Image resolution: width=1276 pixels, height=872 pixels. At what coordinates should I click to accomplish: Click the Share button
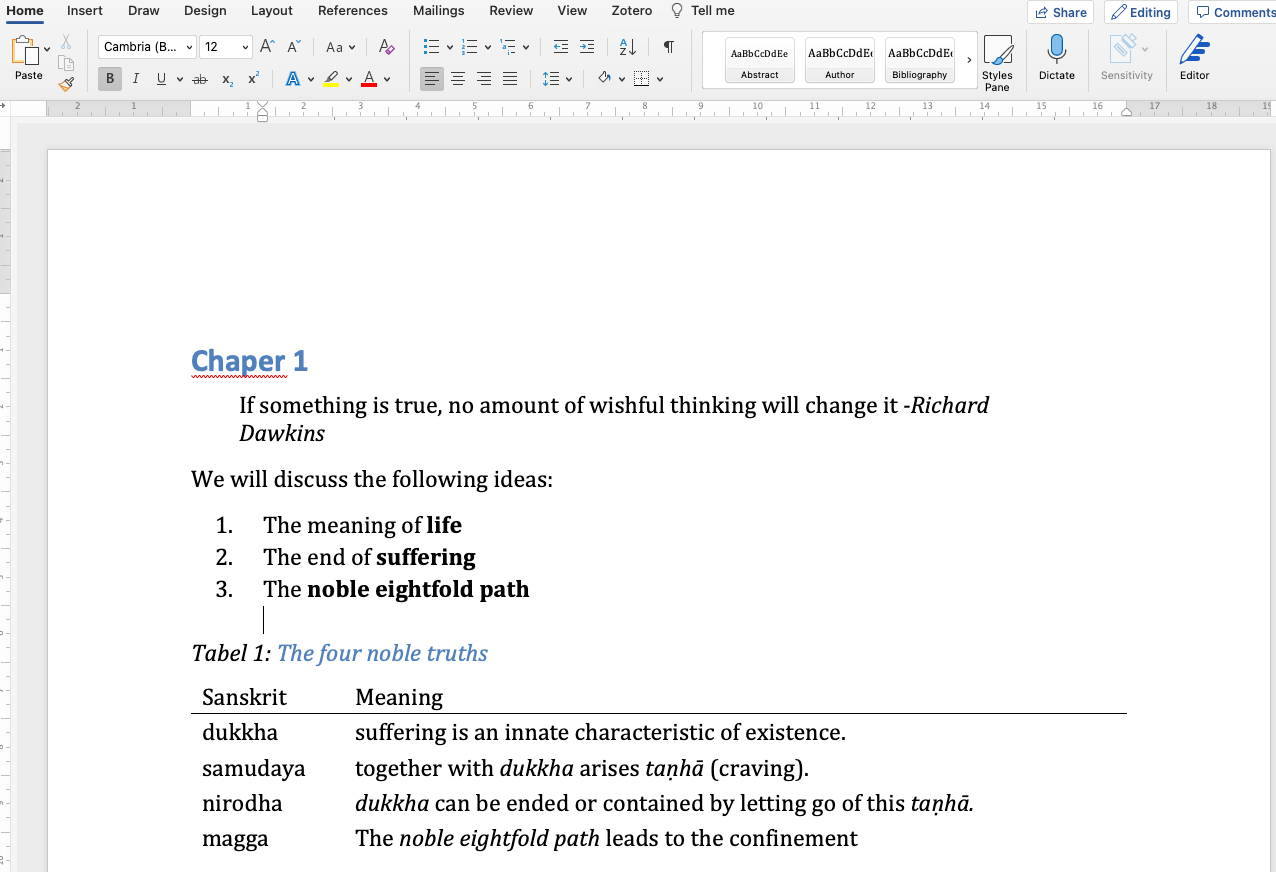[1060, 12]
